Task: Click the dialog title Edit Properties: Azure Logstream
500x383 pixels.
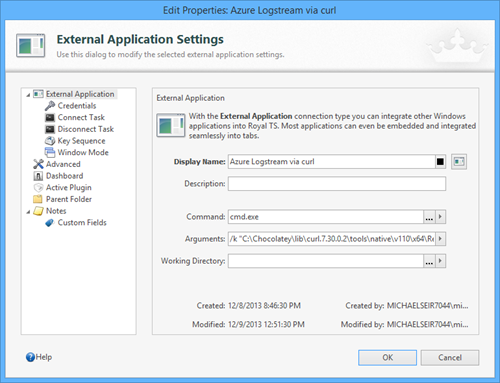Action: pos(249,10)
